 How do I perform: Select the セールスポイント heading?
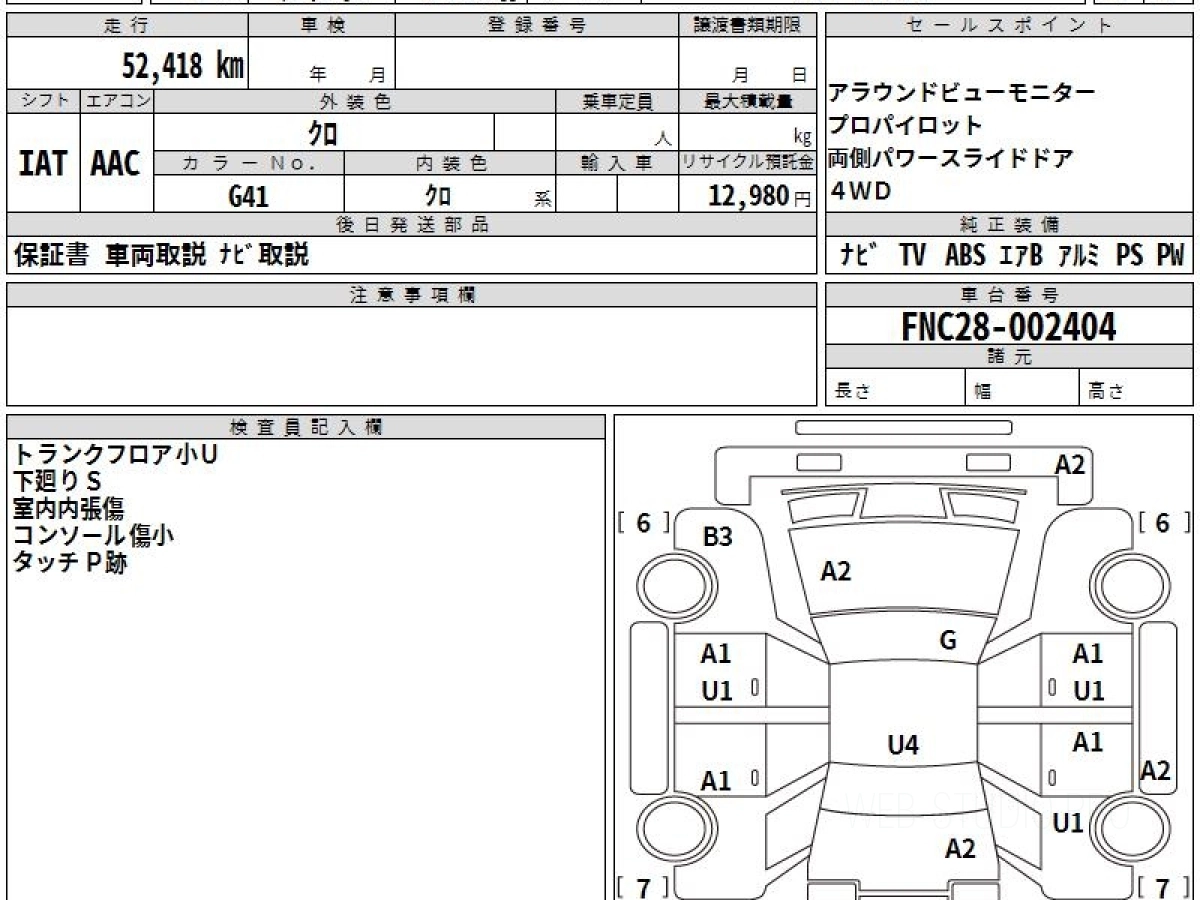coord(1010,26)
